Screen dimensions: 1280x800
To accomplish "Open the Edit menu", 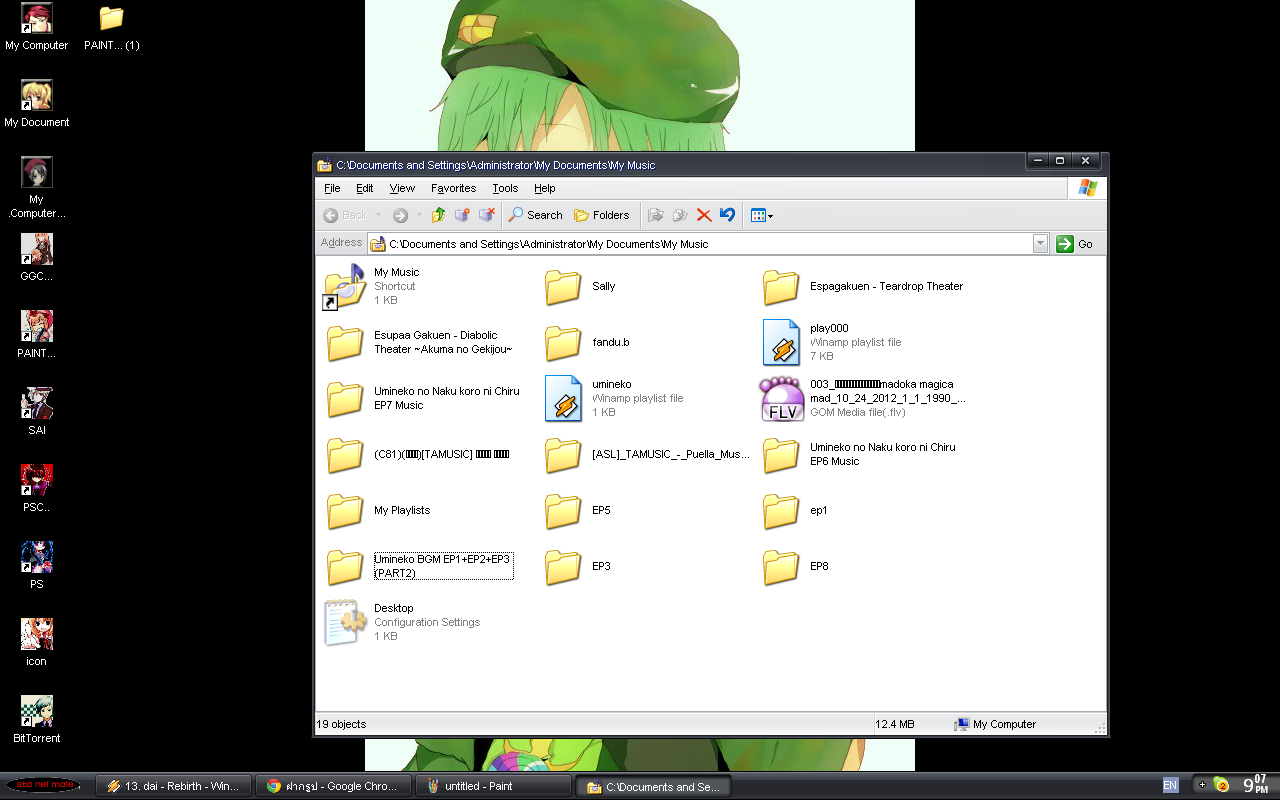I will coord(365,188).
